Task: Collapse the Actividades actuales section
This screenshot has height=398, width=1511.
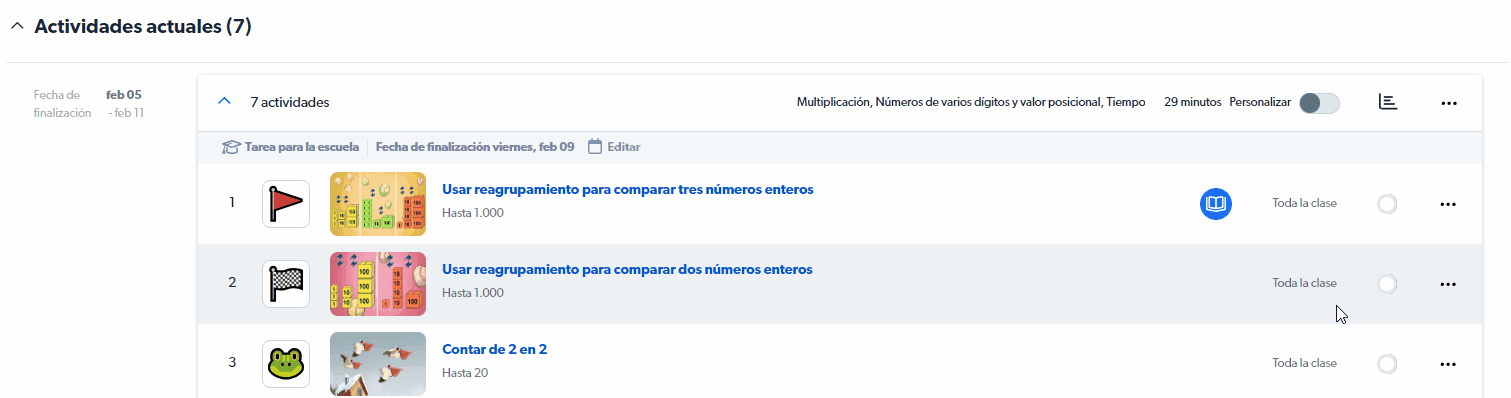Action: pyautogui.click(x=16, y=27)
